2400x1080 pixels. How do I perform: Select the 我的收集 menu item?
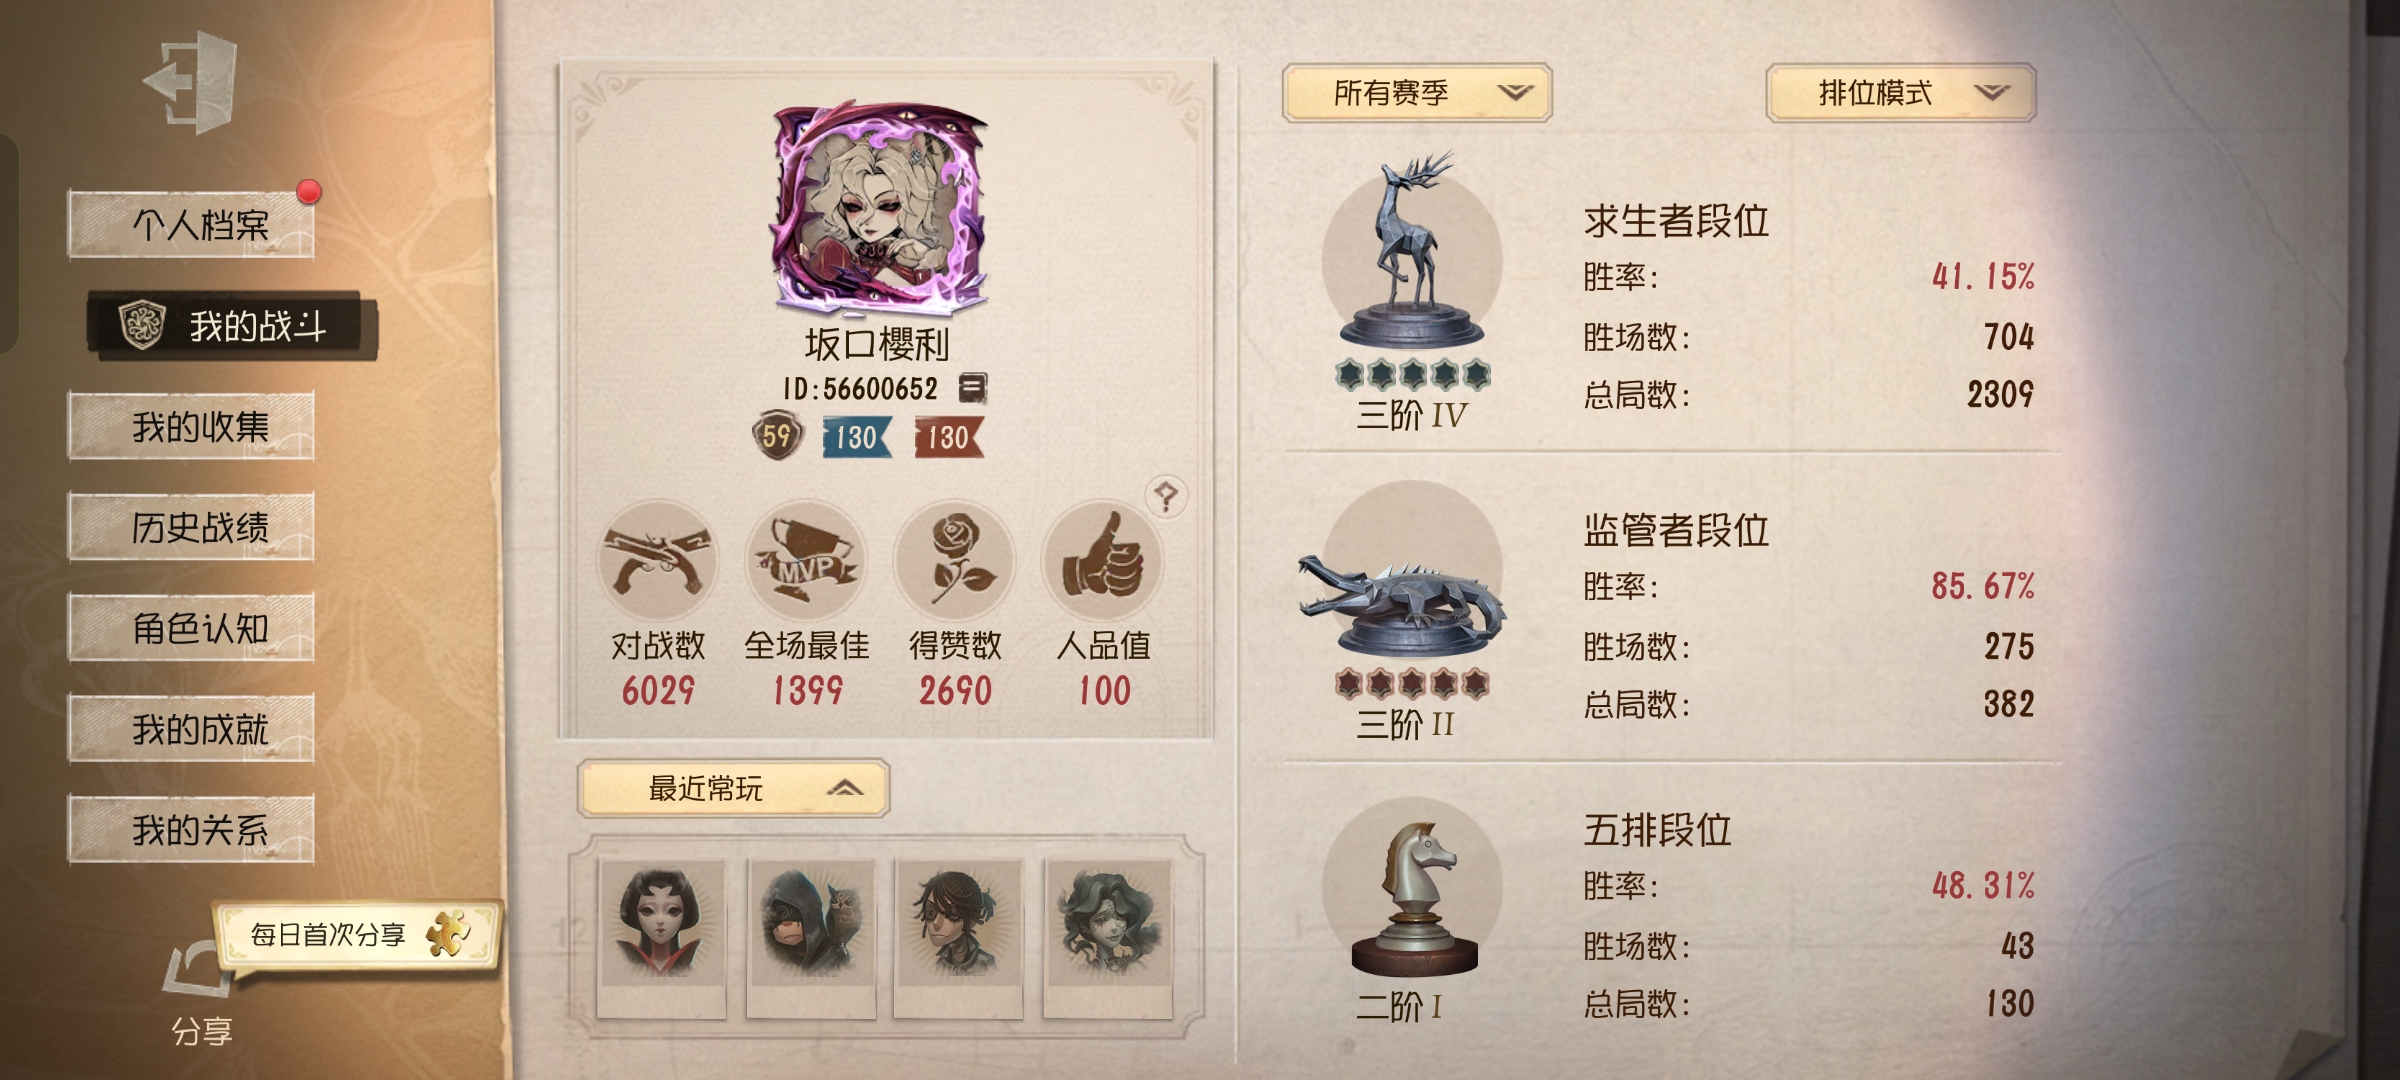coord(191,427)
